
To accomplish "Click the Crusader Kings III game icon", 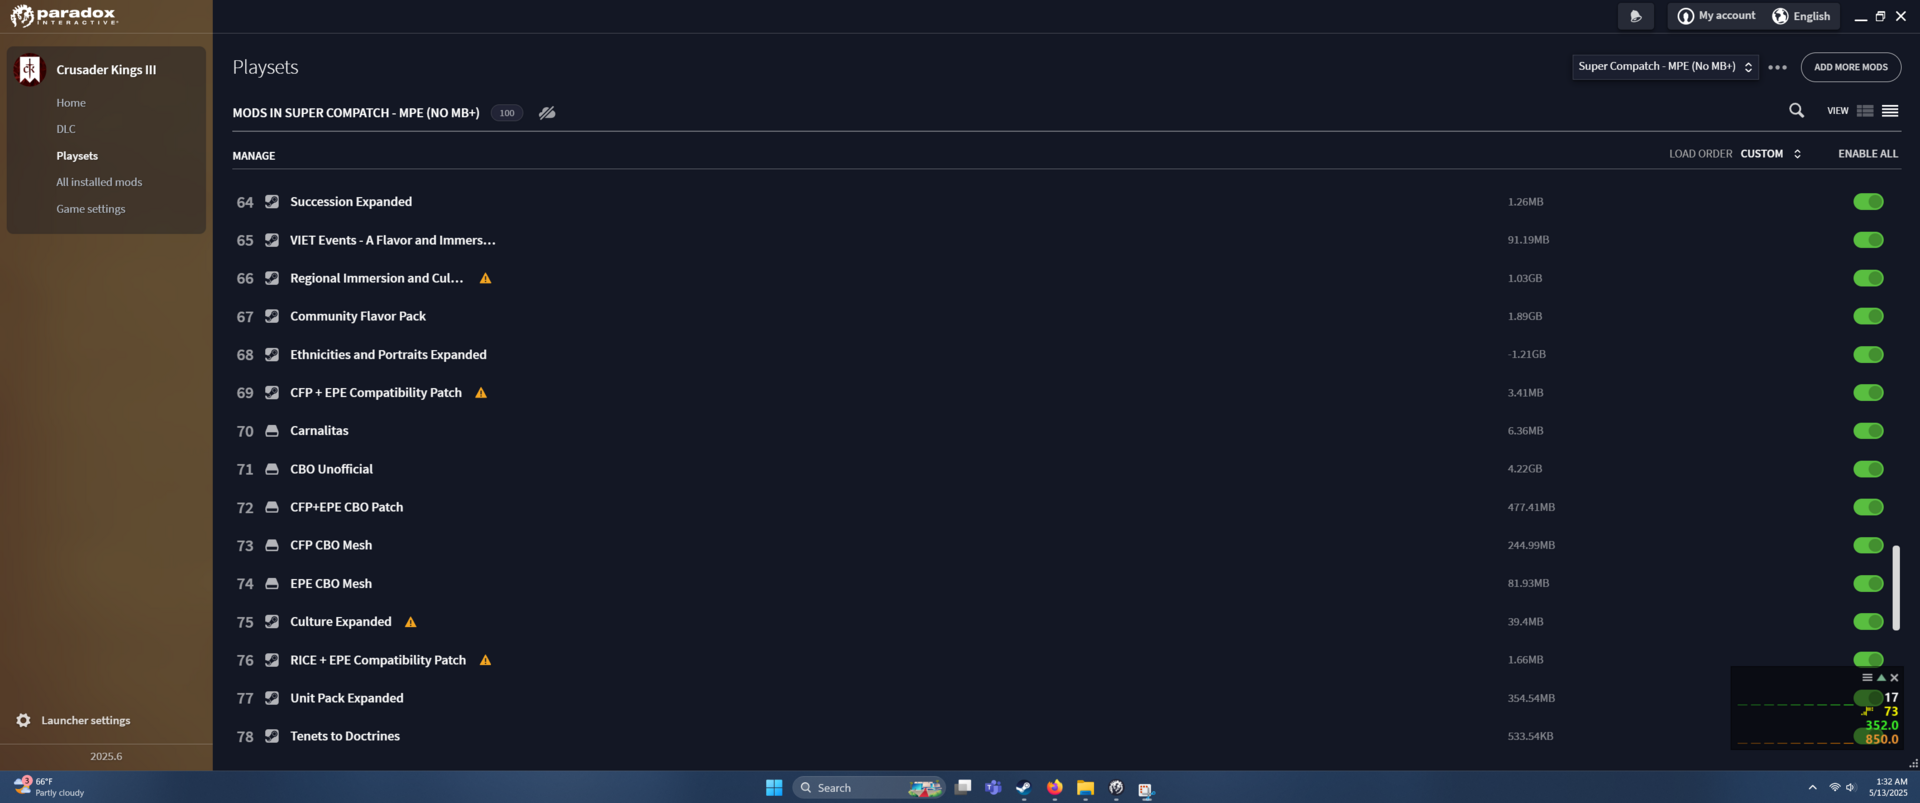I will (x=29, y=69).
